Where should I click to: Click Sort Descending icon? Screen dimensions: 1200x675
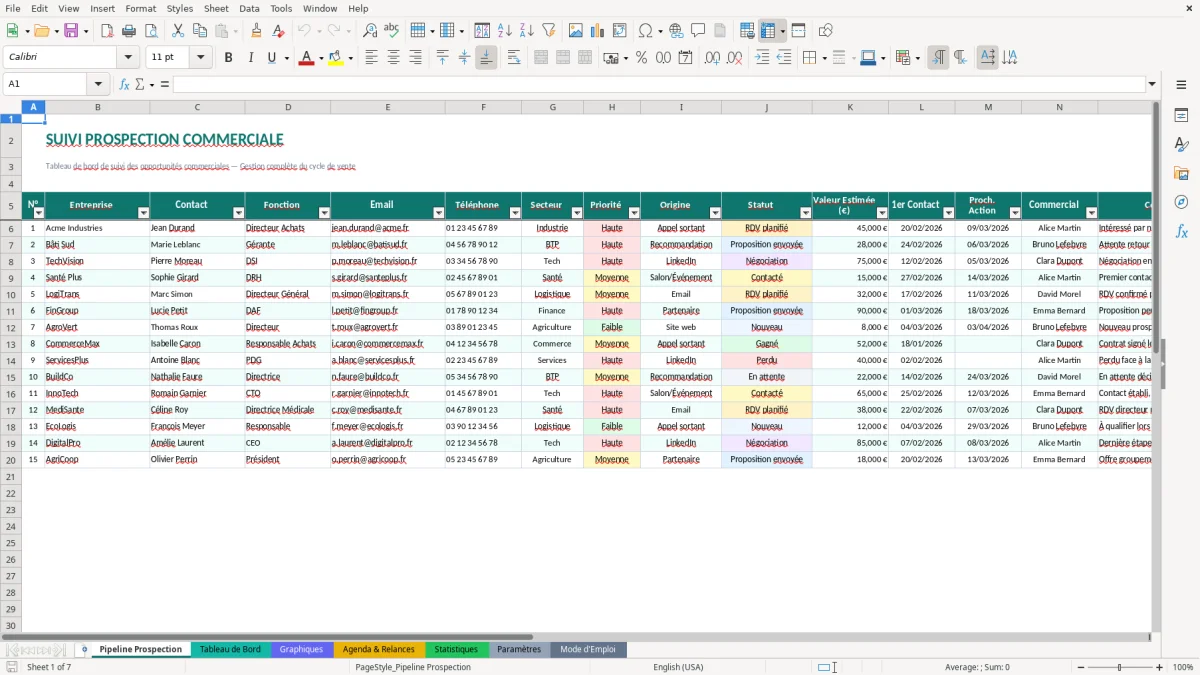click(527, 31)
